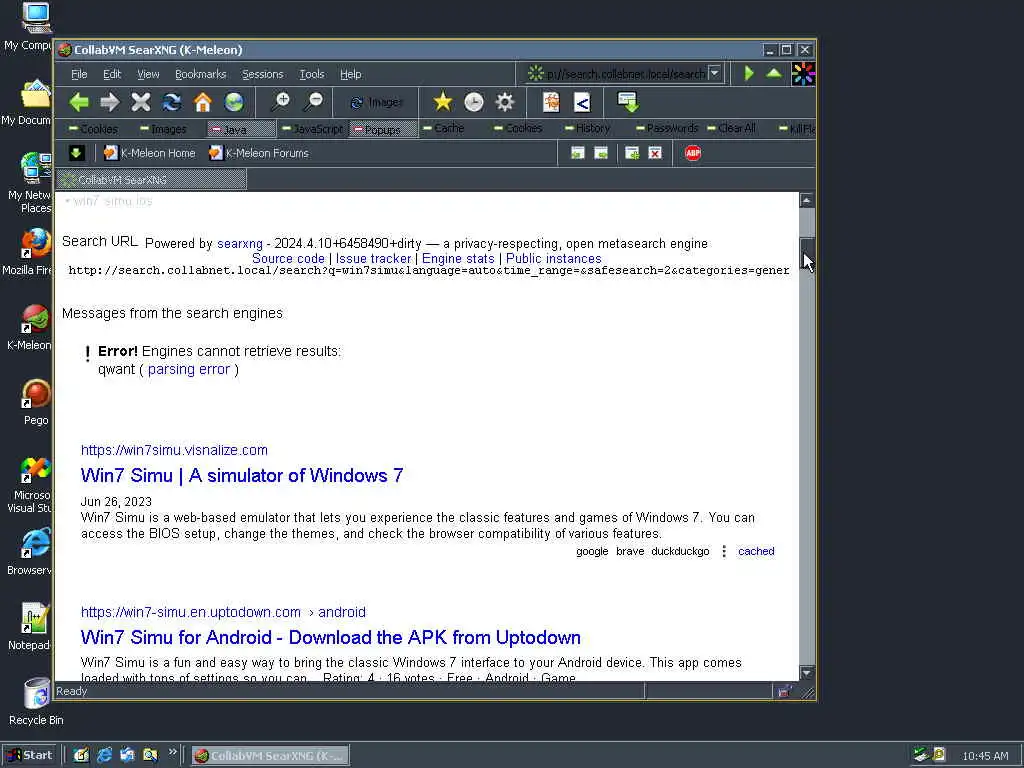Click the Images reload toolbar button
Screen dimensions: 1024x768
pos(377,103)
